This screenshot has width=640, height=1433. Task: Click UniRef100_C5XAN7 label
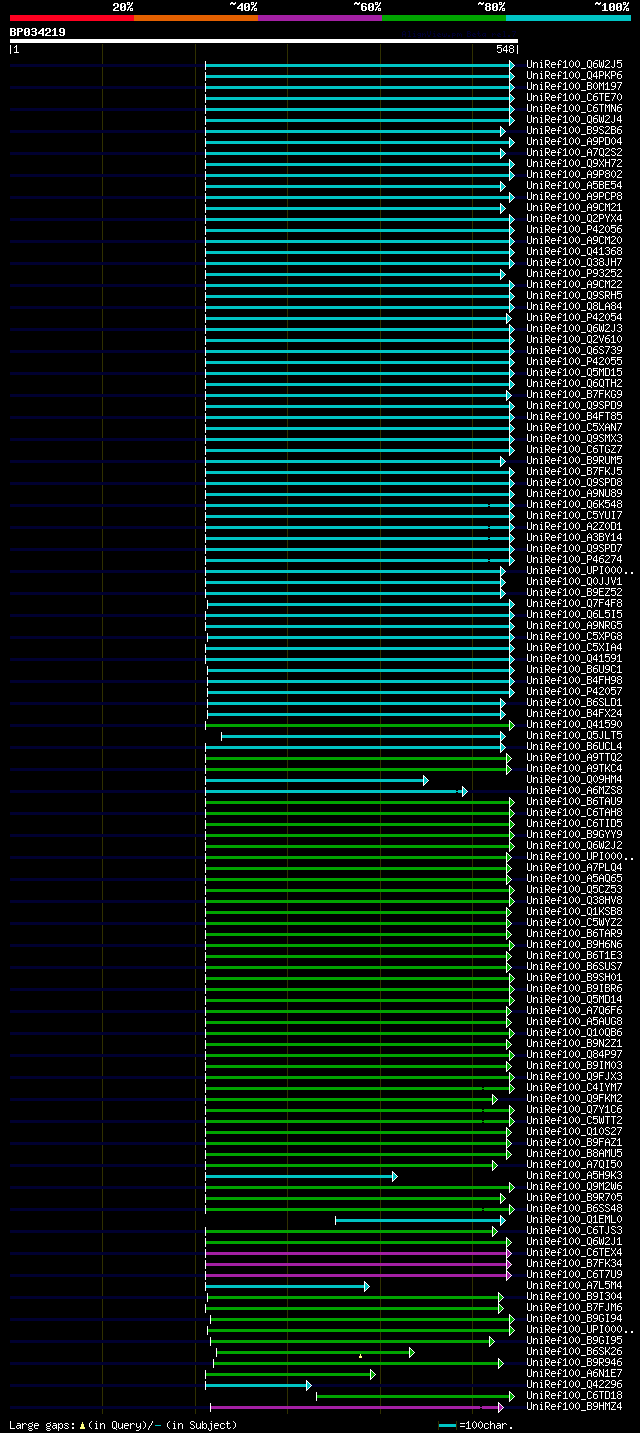click(x=574, y=427)
